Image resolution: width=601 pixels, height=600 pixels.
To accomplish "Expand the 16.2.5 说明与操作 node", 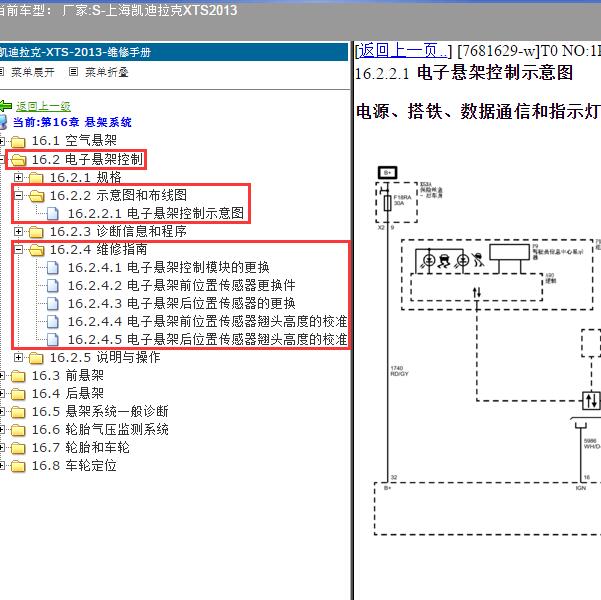I will pyautogui.click(x=18, y=357).
